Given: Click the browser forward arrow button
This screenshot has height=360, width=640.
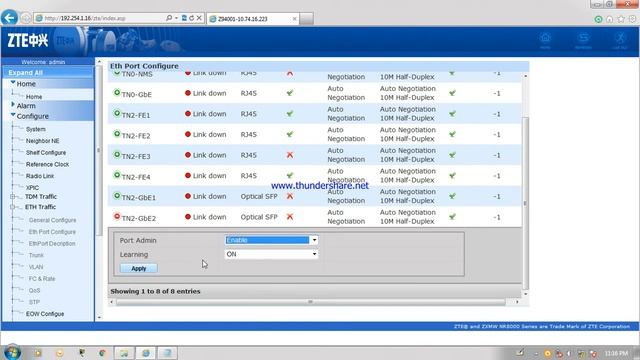Looking at the screenshot, I should tap(26, 18).
